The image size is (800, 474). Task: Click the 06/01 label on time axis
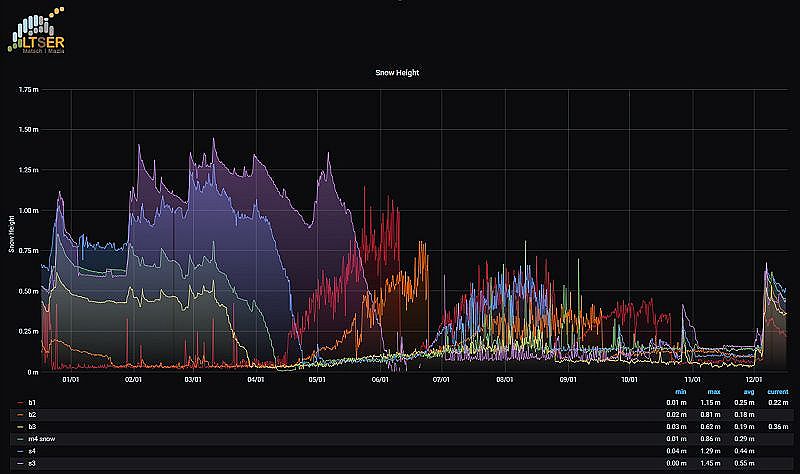379,379
